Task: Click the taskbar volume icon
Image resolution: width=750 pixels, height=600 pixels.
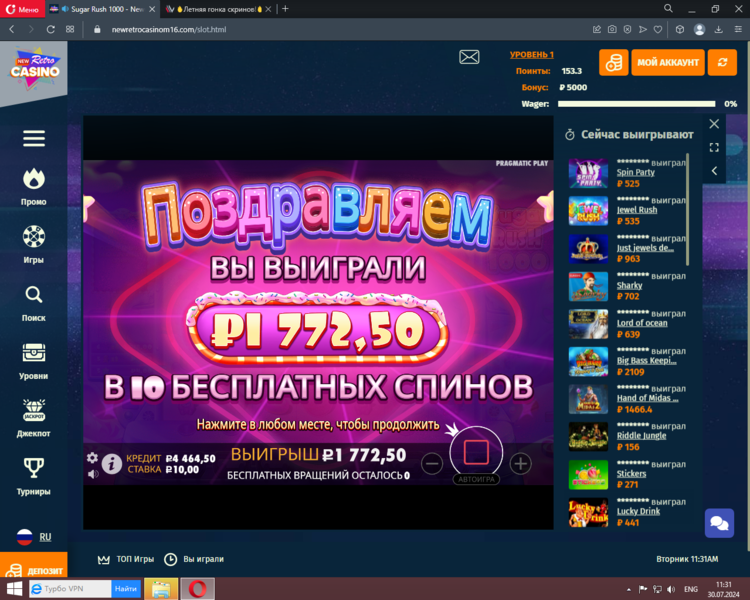Action: (671, 589)
